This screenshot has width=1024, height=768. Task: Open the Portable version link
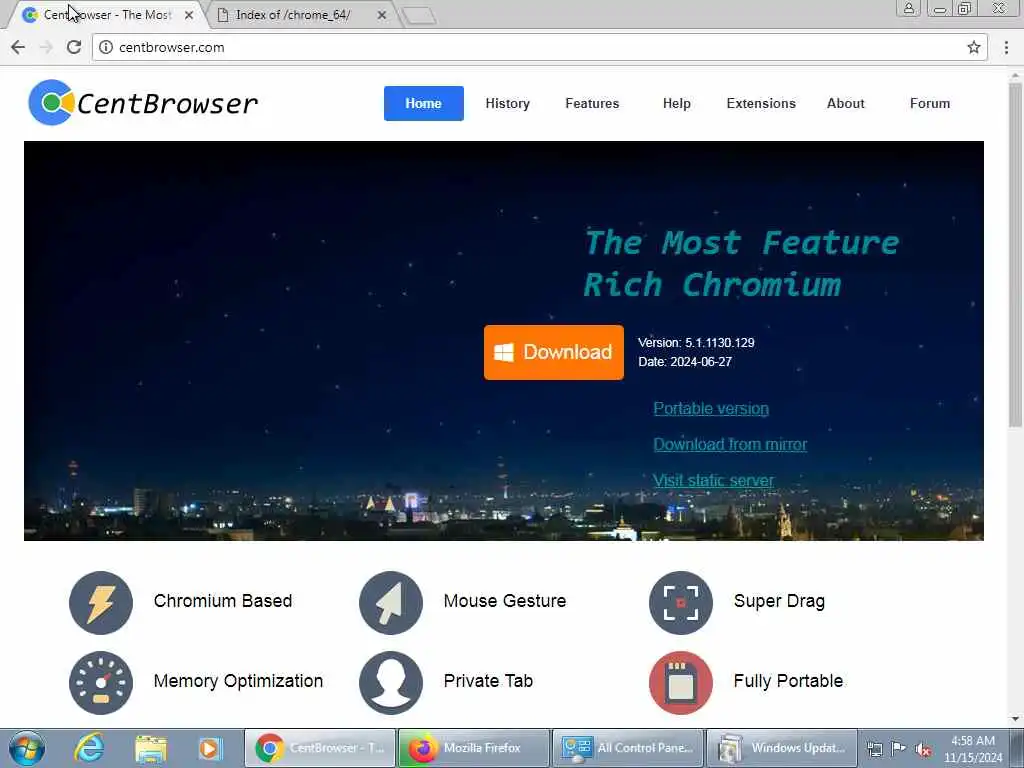(711, 408)
